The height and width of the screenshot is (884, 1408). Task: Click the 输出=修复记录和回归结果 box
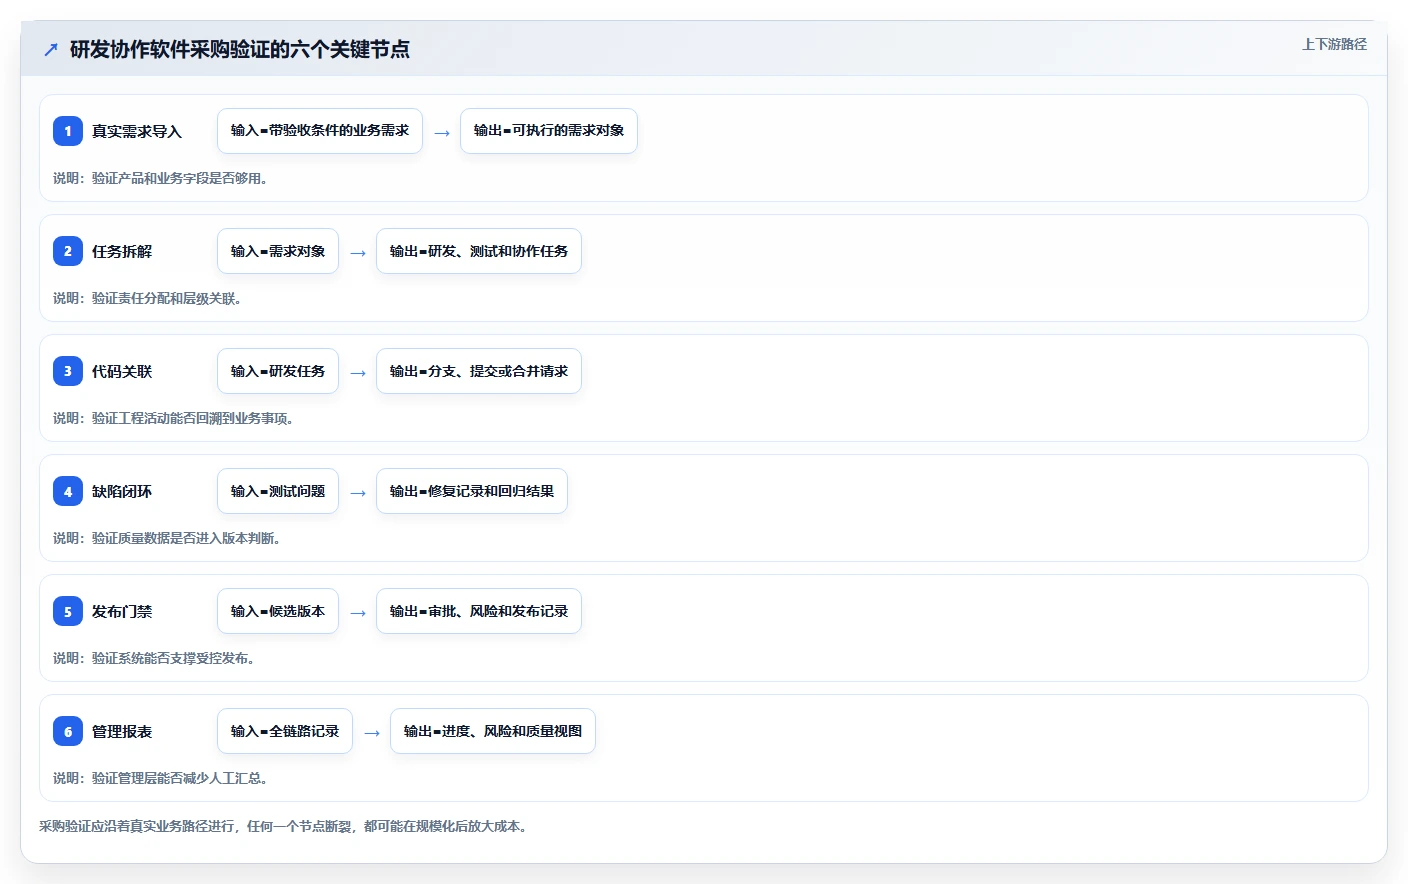click(472, 491)
